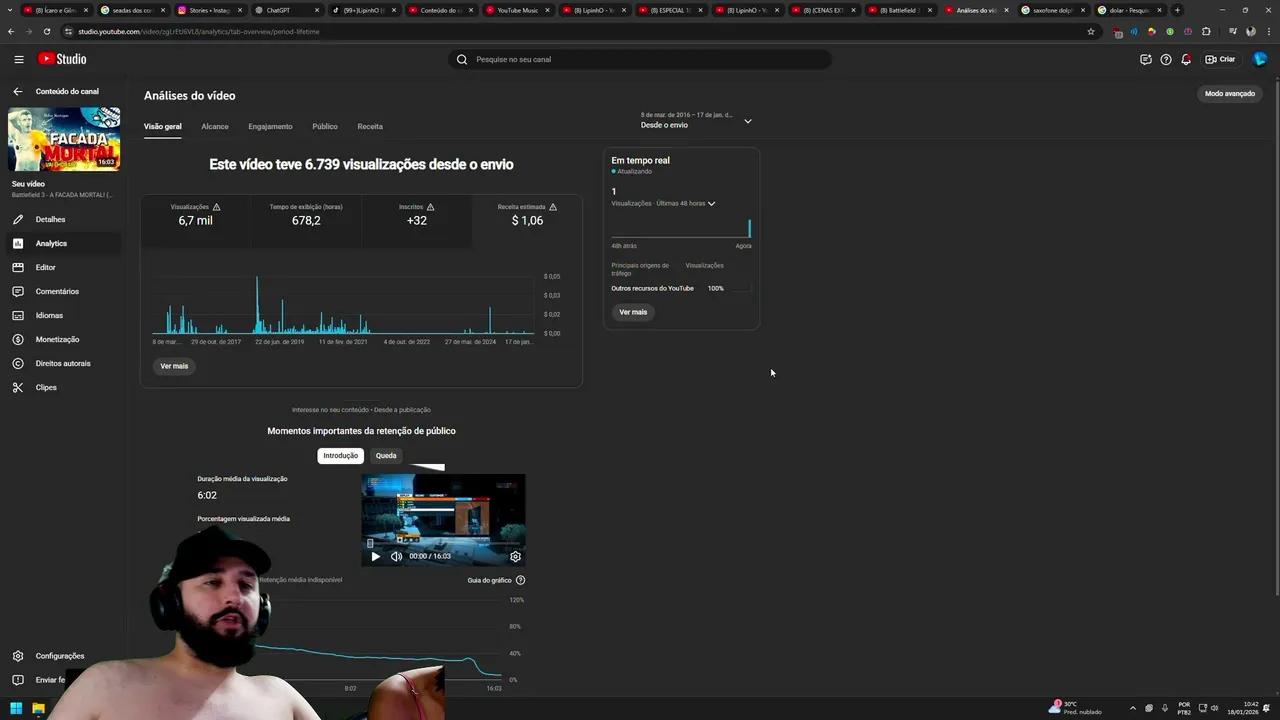Click the Modo avançado button

click(x=1229, y=93)
